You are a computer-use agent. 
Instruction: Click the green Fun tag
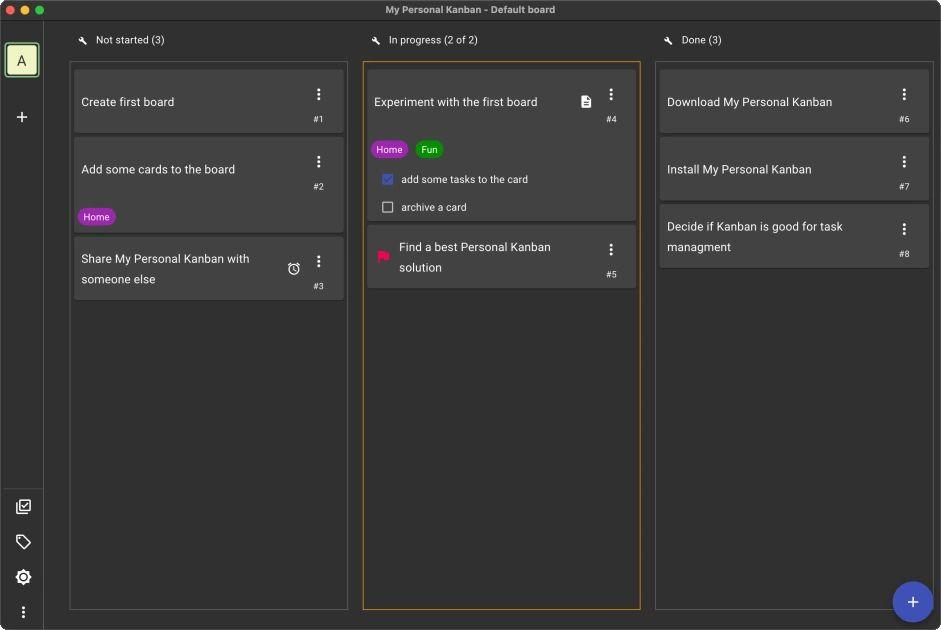pos(429,149)
